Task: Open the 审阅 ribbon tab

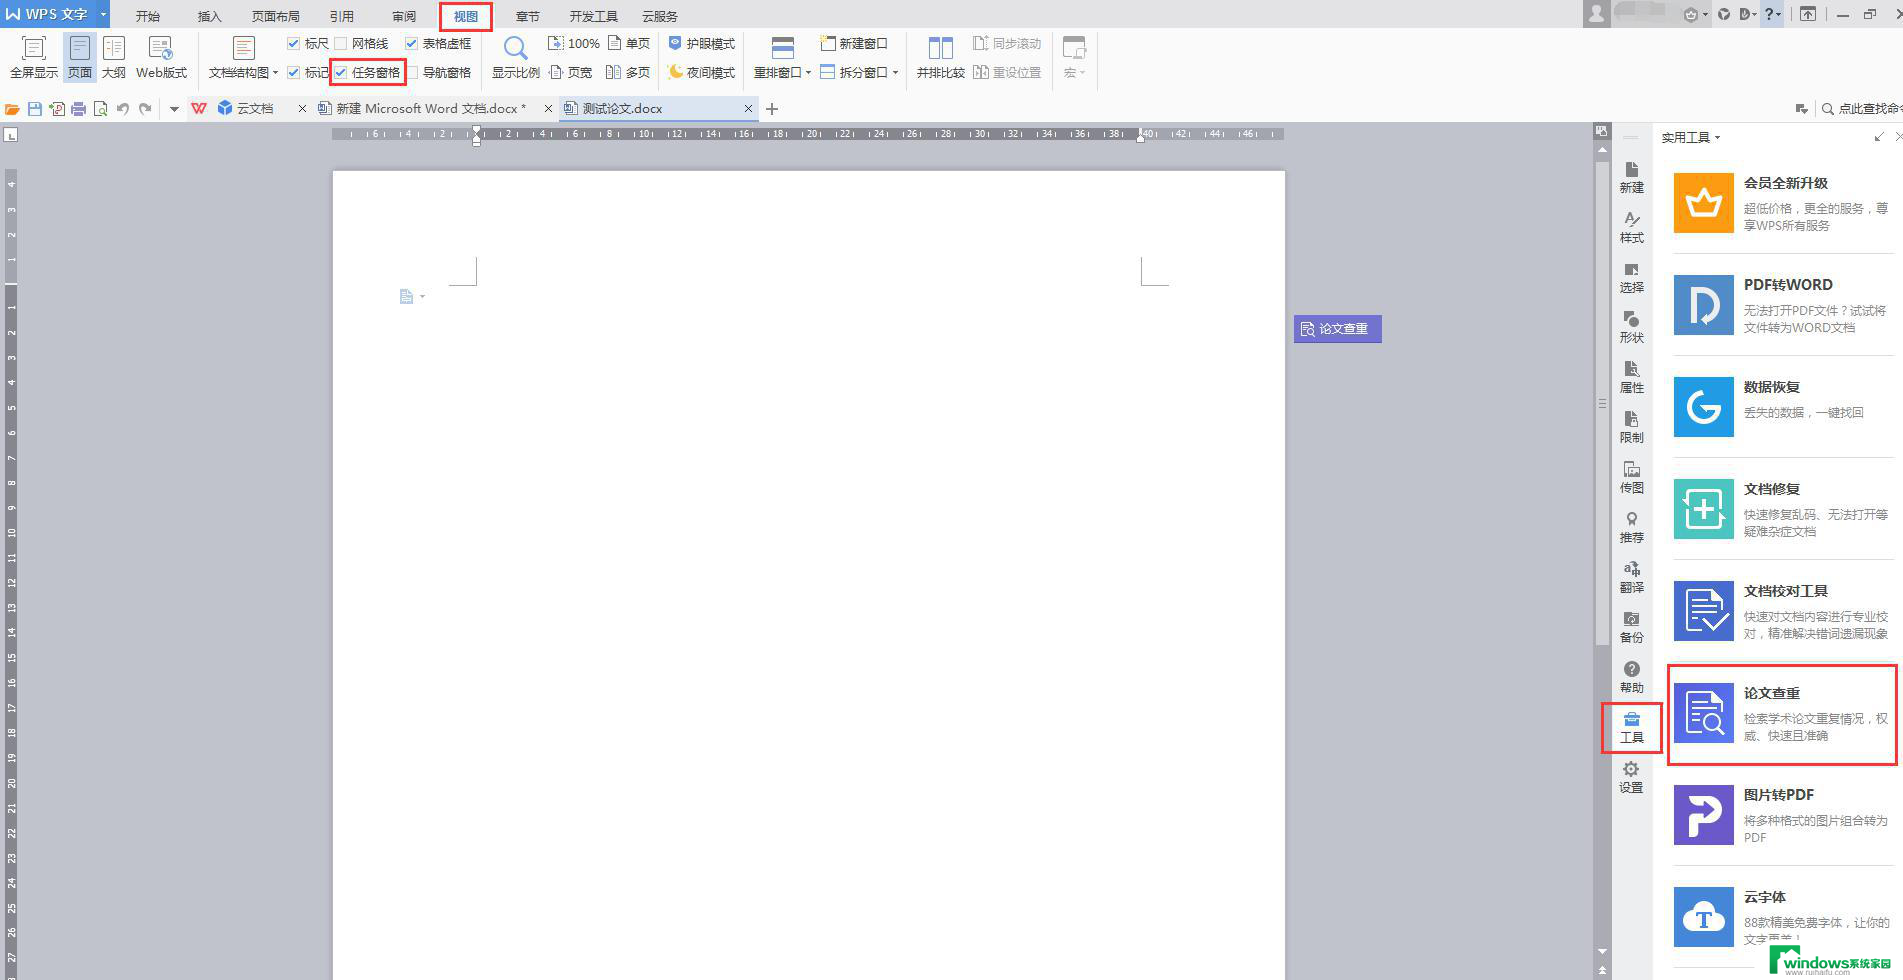Action: pos(404,16)
